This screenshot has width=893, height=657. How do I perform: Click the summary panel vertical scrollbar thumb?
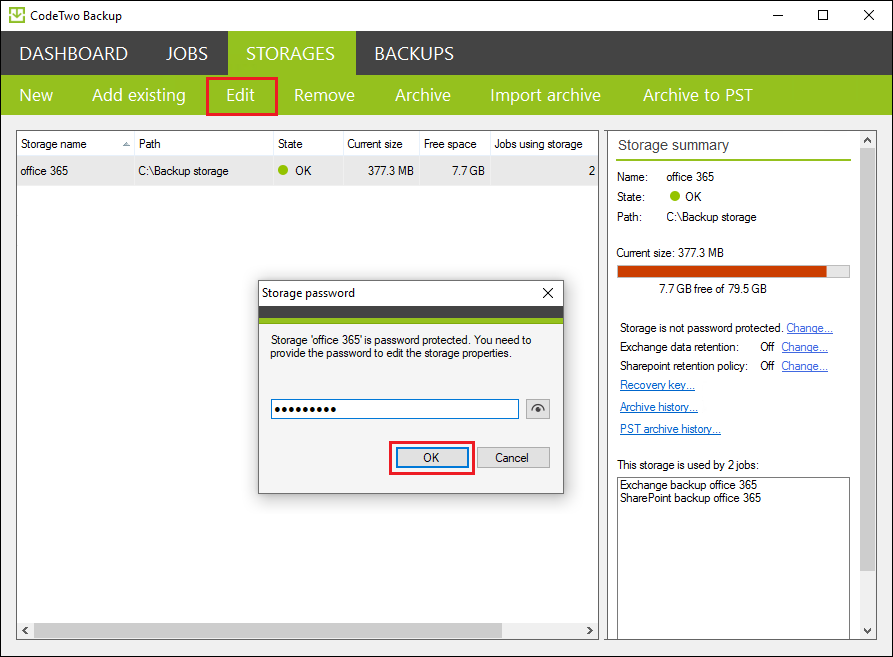coord(867,359)
